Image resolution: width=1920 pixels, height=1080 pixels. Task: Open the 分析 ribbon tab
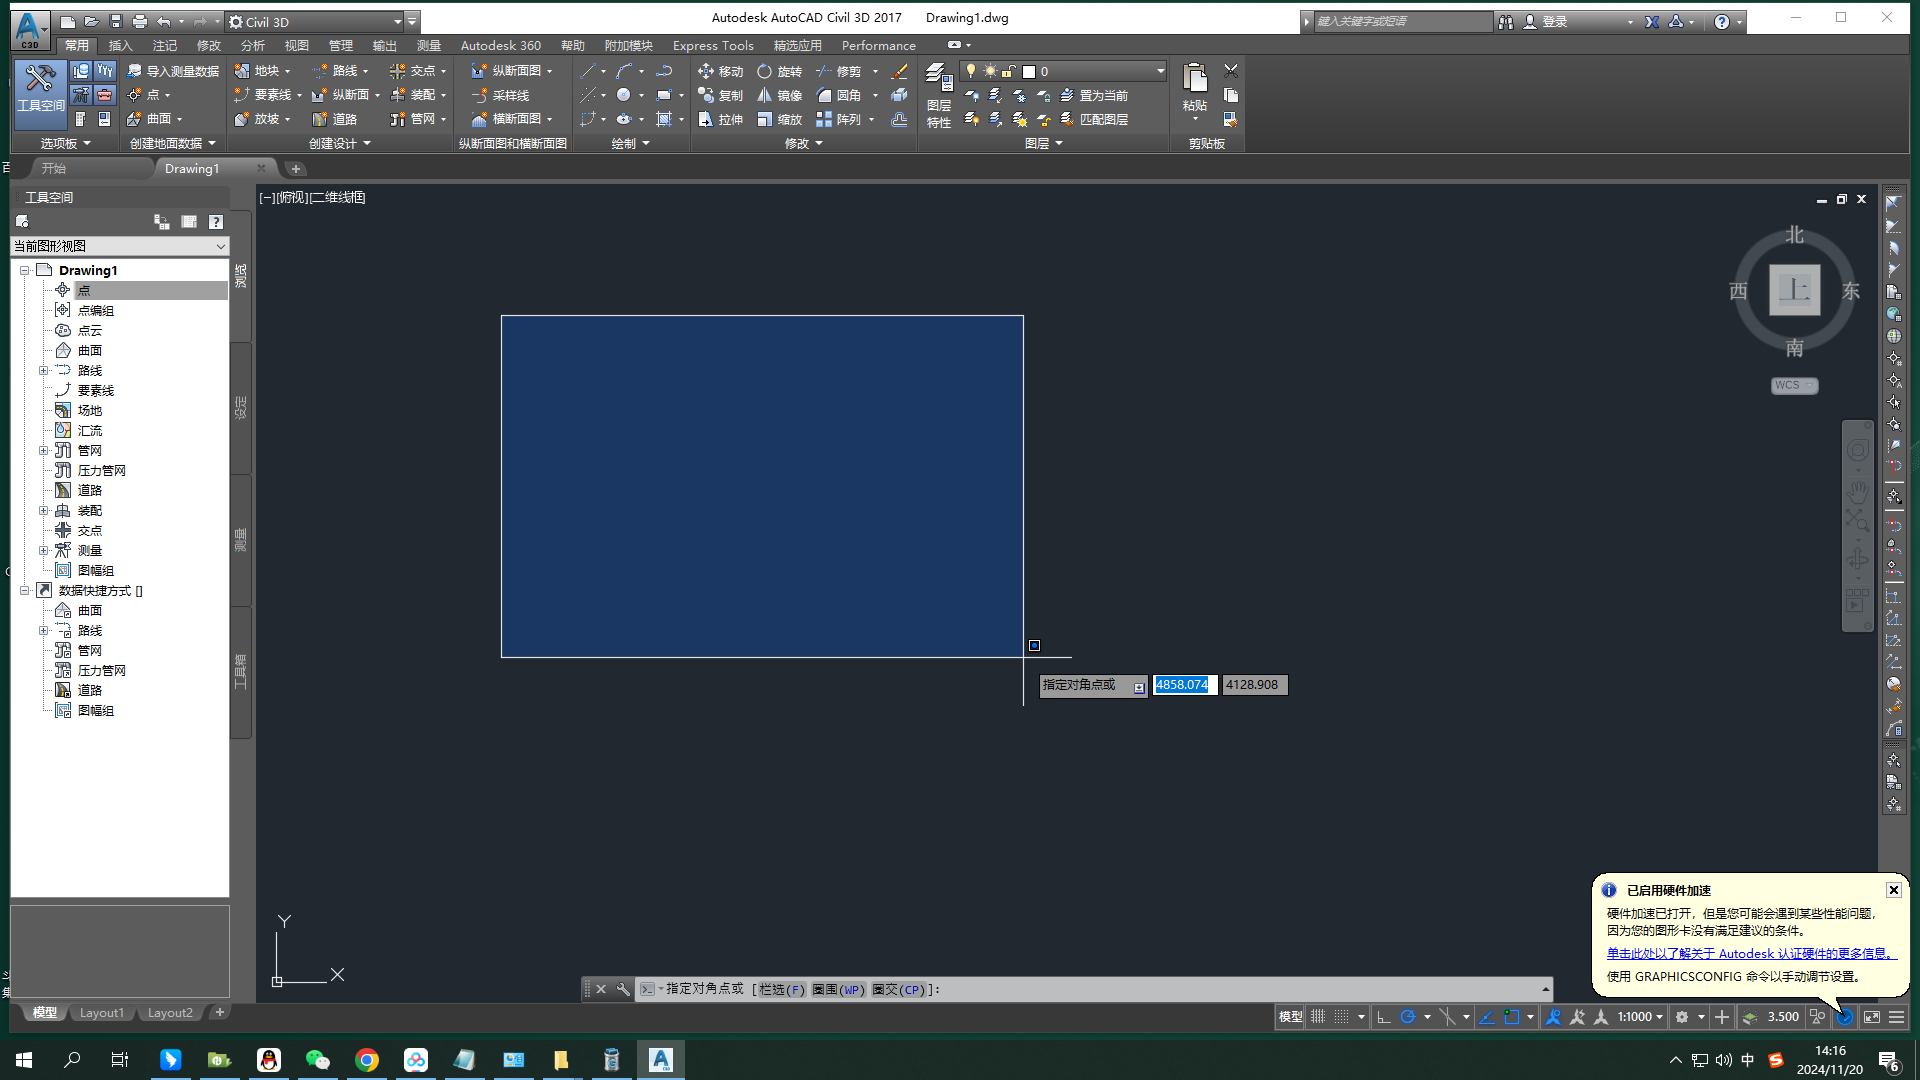(252, 45)
